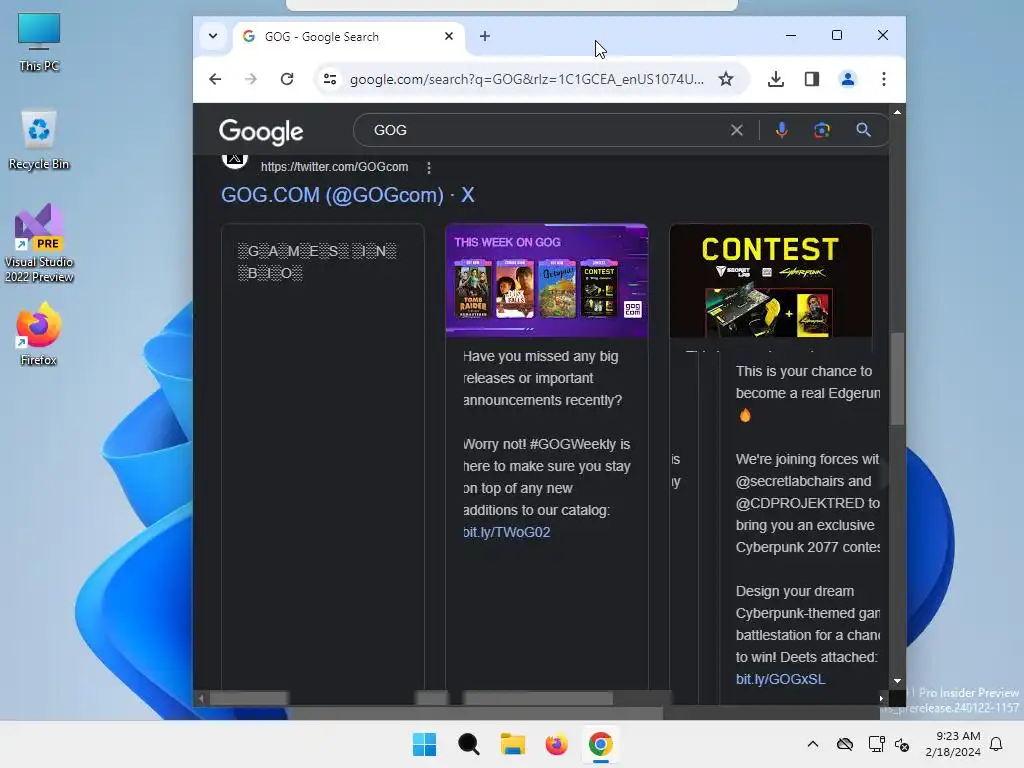Submit search with magnifier icon
This screenshot has width=1024, height=768.
[863, 130]
